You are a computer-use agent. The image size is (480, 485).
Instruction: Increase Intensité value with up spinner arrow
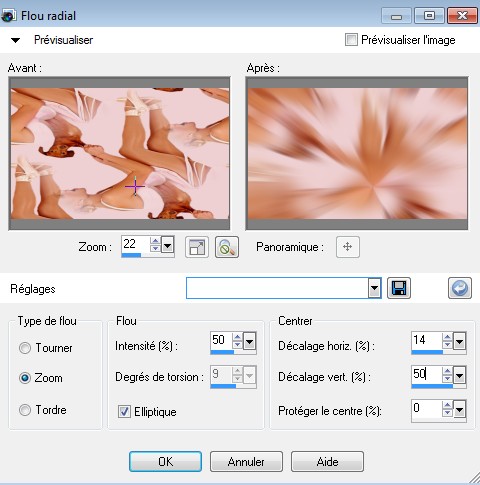coord(237,337)
